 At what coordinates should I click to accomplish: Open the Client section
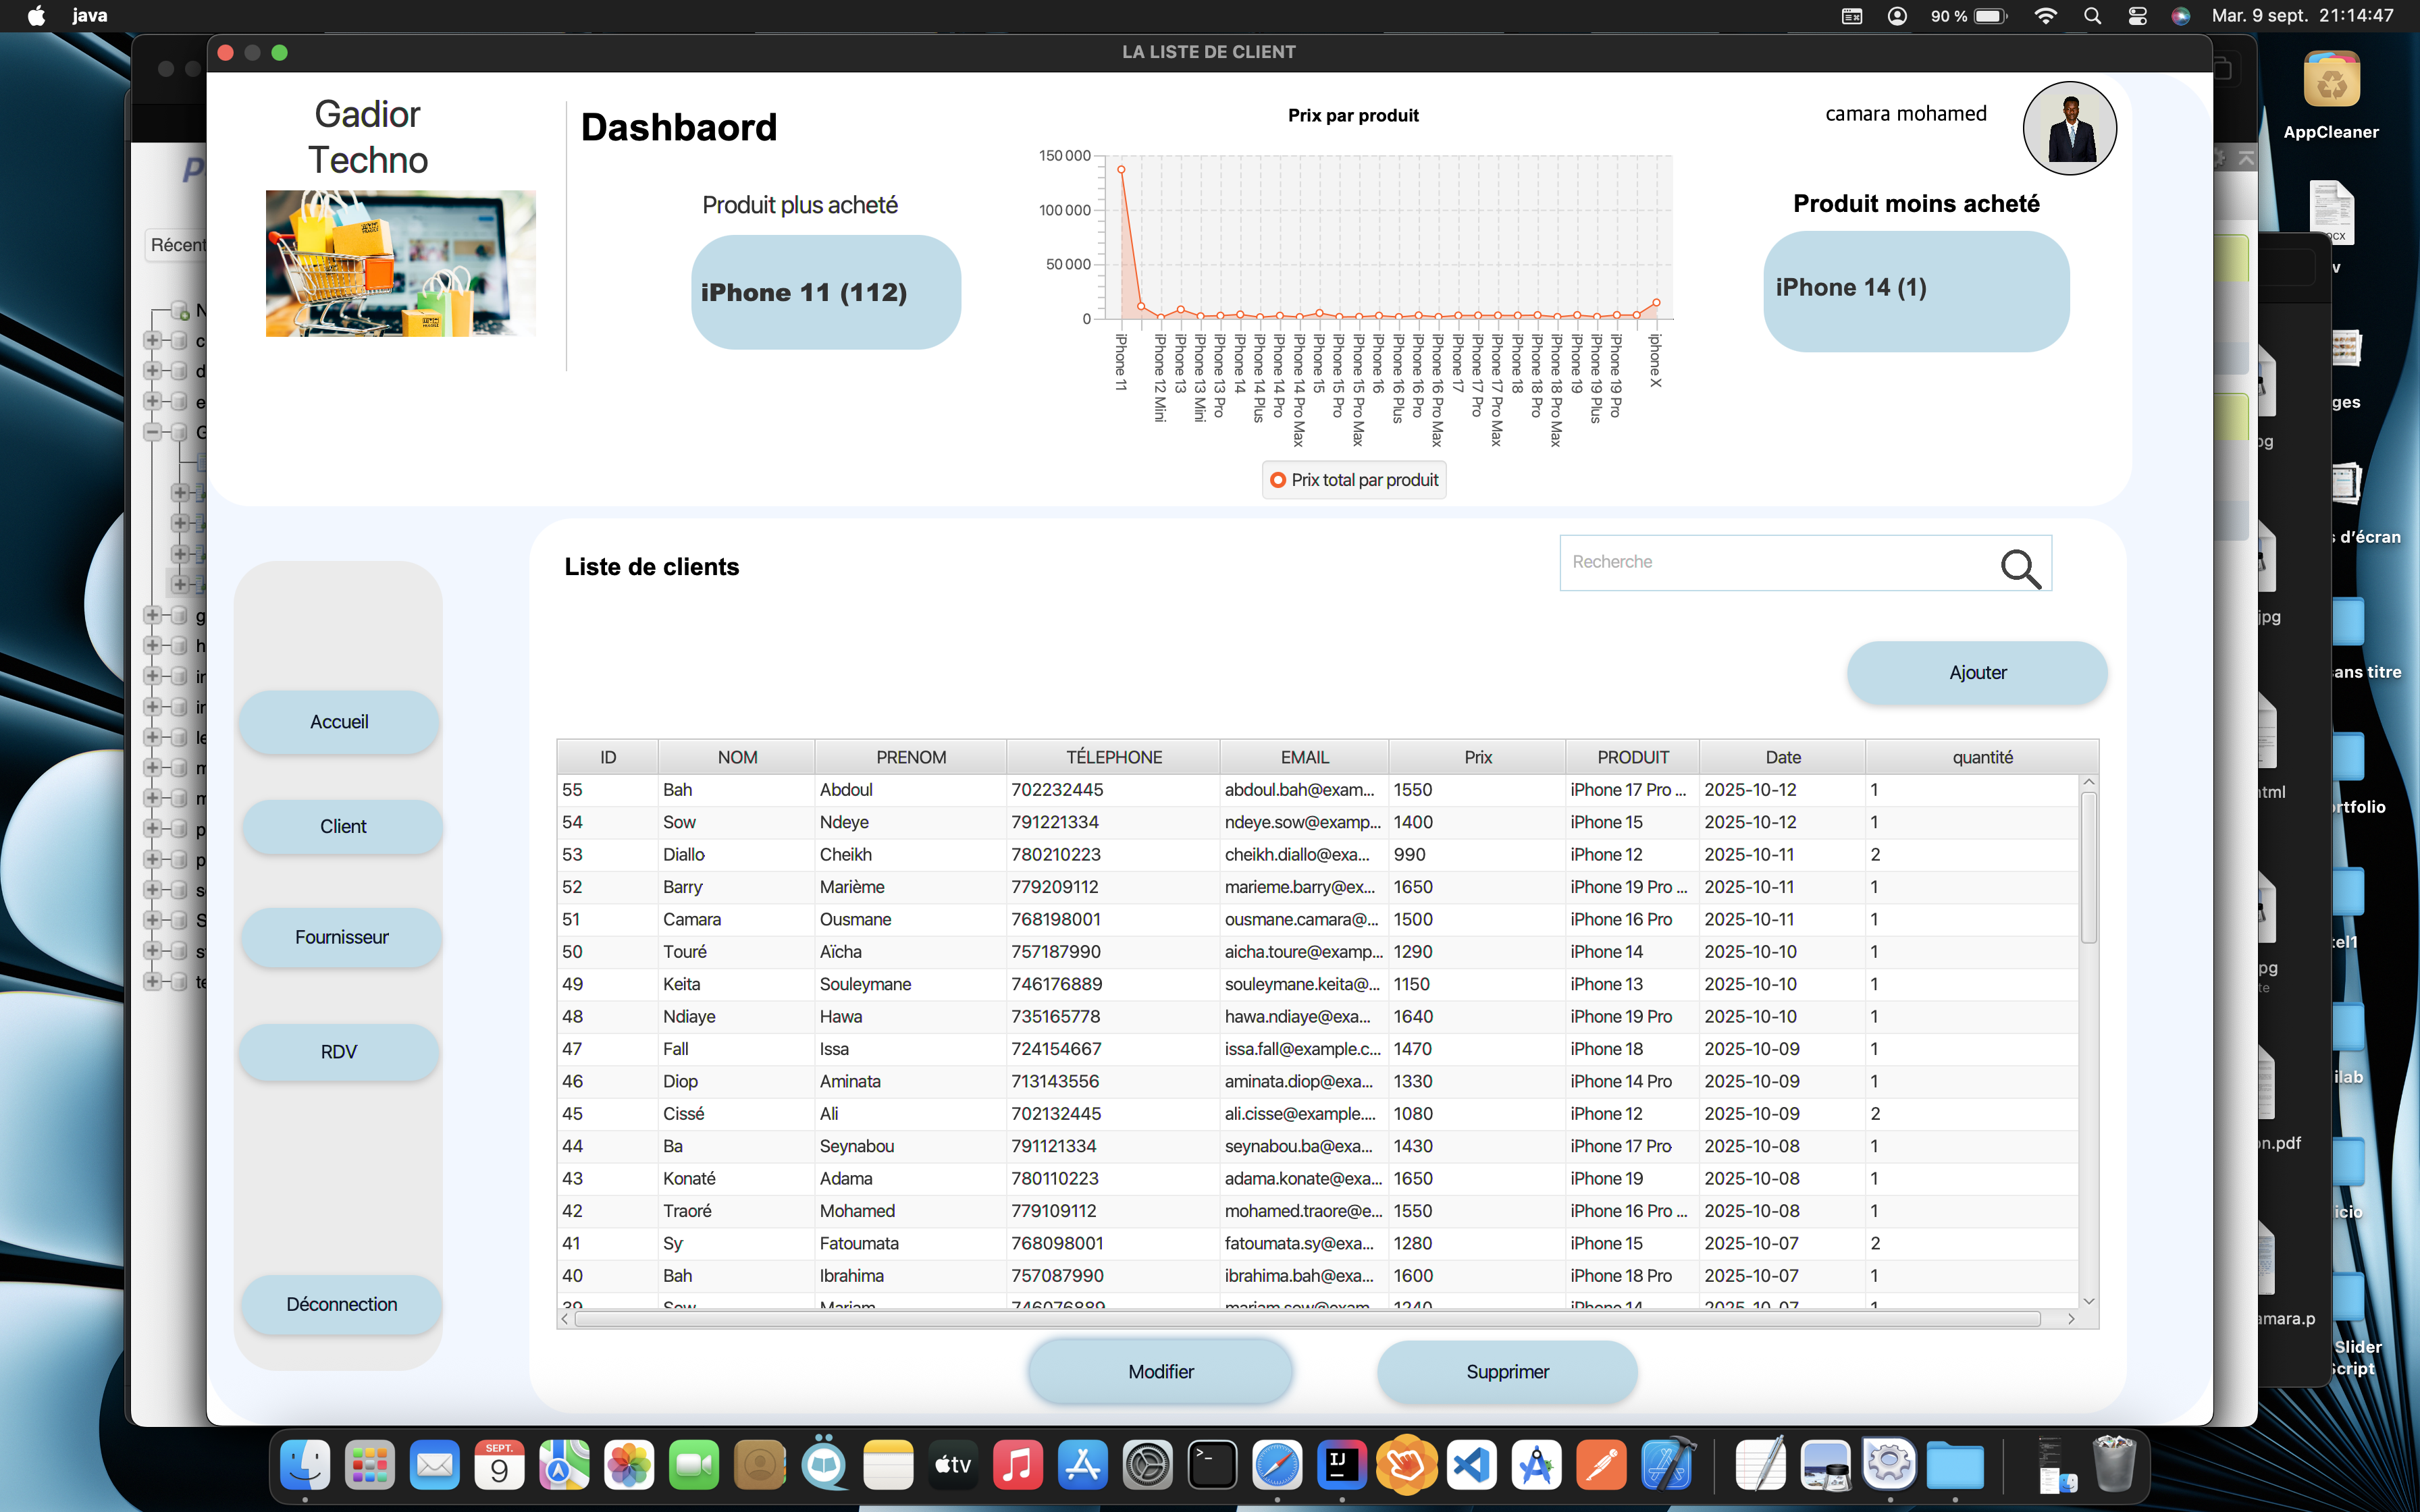(343, 827)
